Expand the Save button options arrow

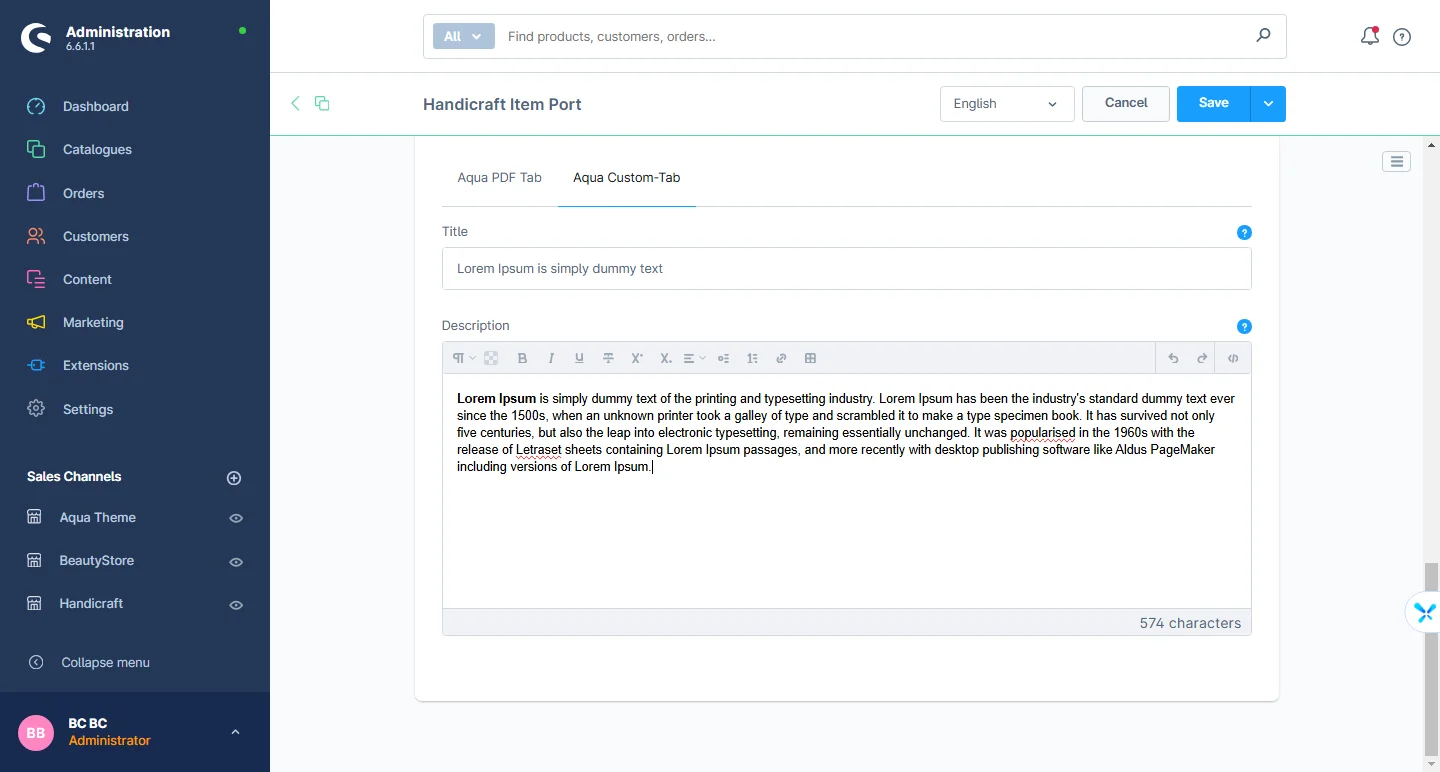point(1268,104)
